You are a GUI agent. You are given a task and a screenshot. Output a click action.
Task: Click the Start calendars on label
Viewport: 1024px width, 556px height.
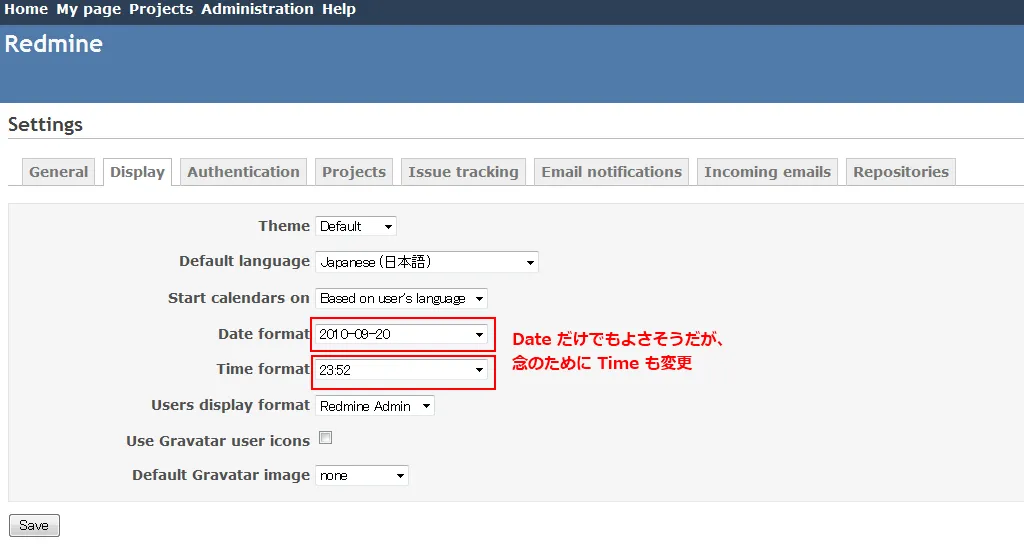pos(238,298)
